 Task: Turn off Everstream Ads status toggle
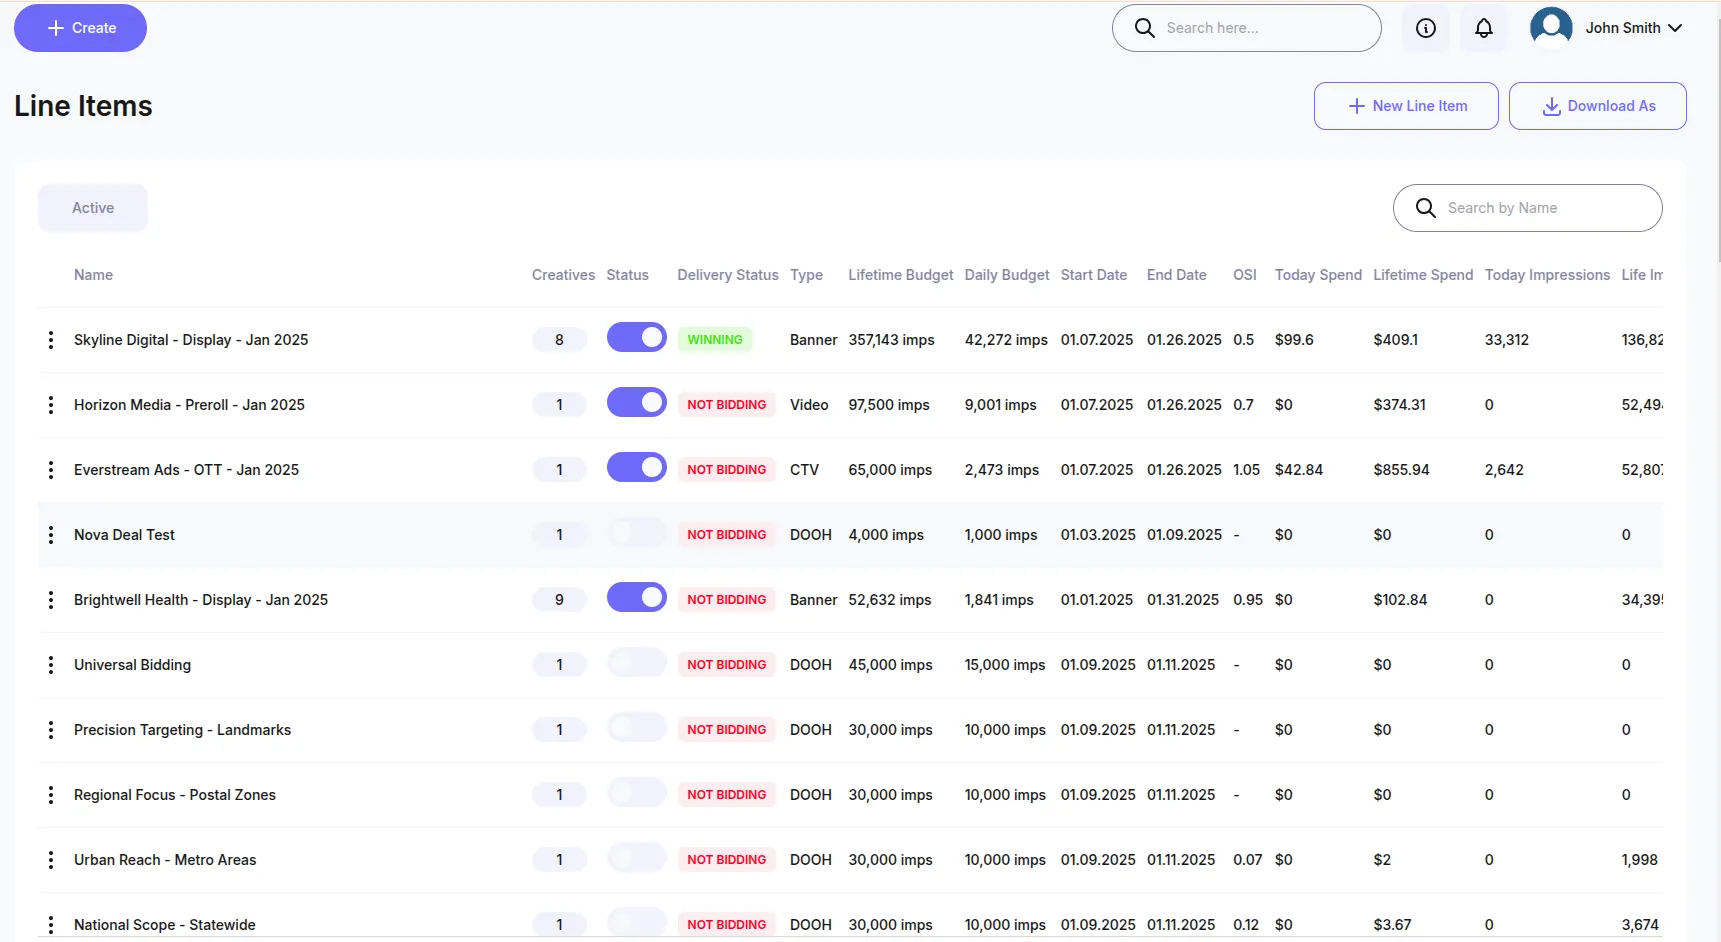tap(636, 467)
